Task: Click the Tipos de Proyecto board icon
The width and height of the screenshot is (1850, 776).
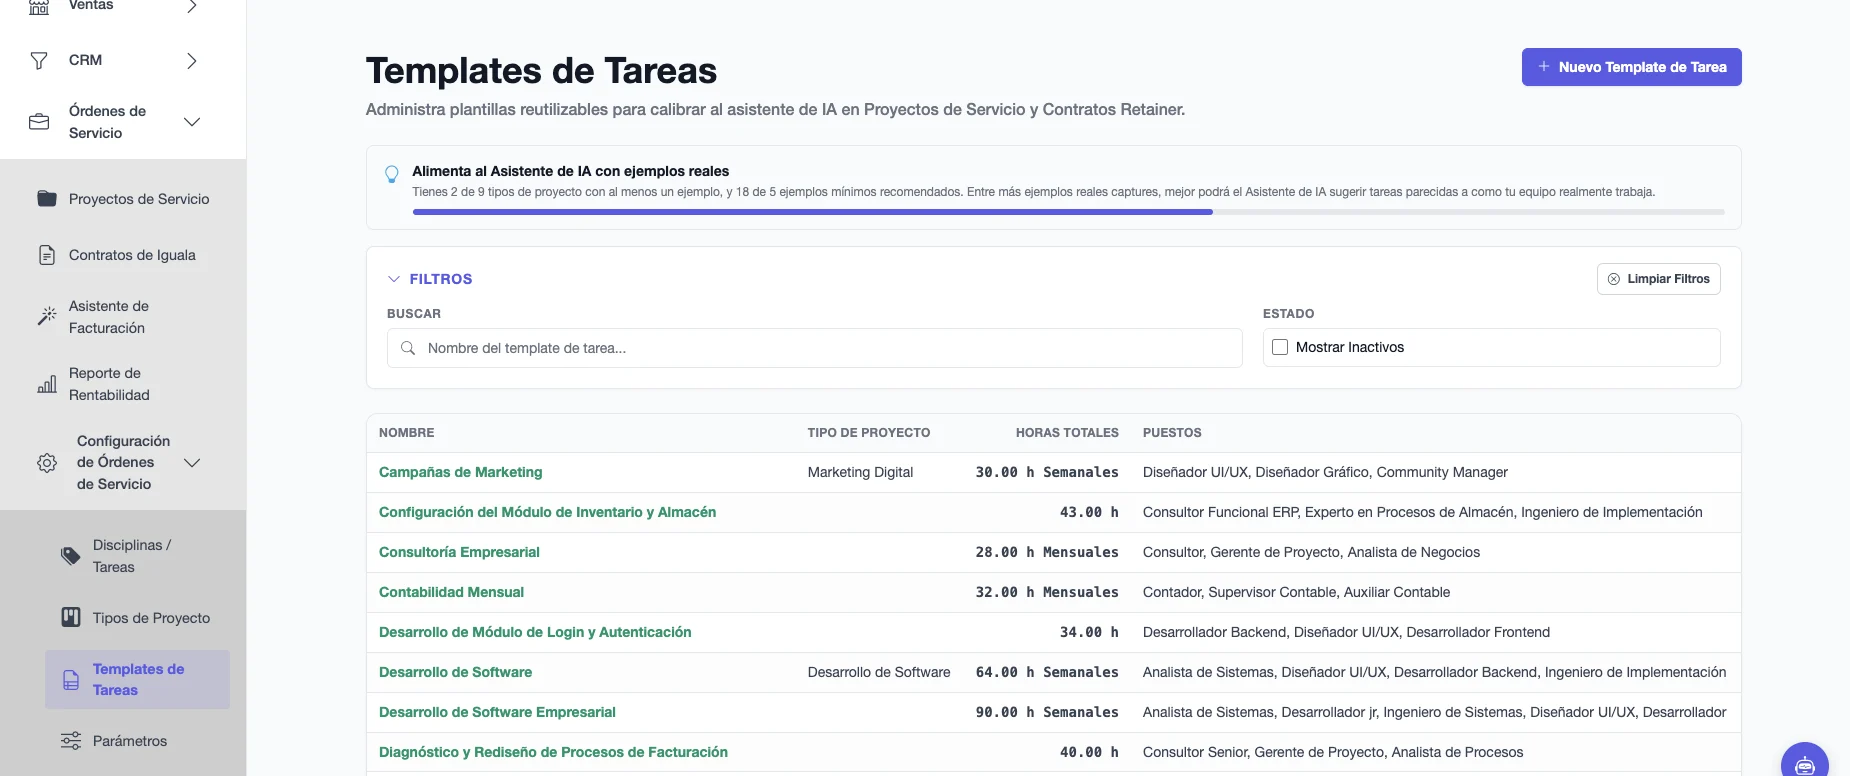Action: coord(71,617)
